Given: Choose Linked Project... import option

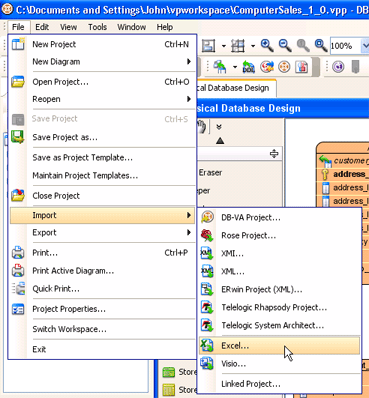Looking at the screenshot, I should tap(279, 384).
